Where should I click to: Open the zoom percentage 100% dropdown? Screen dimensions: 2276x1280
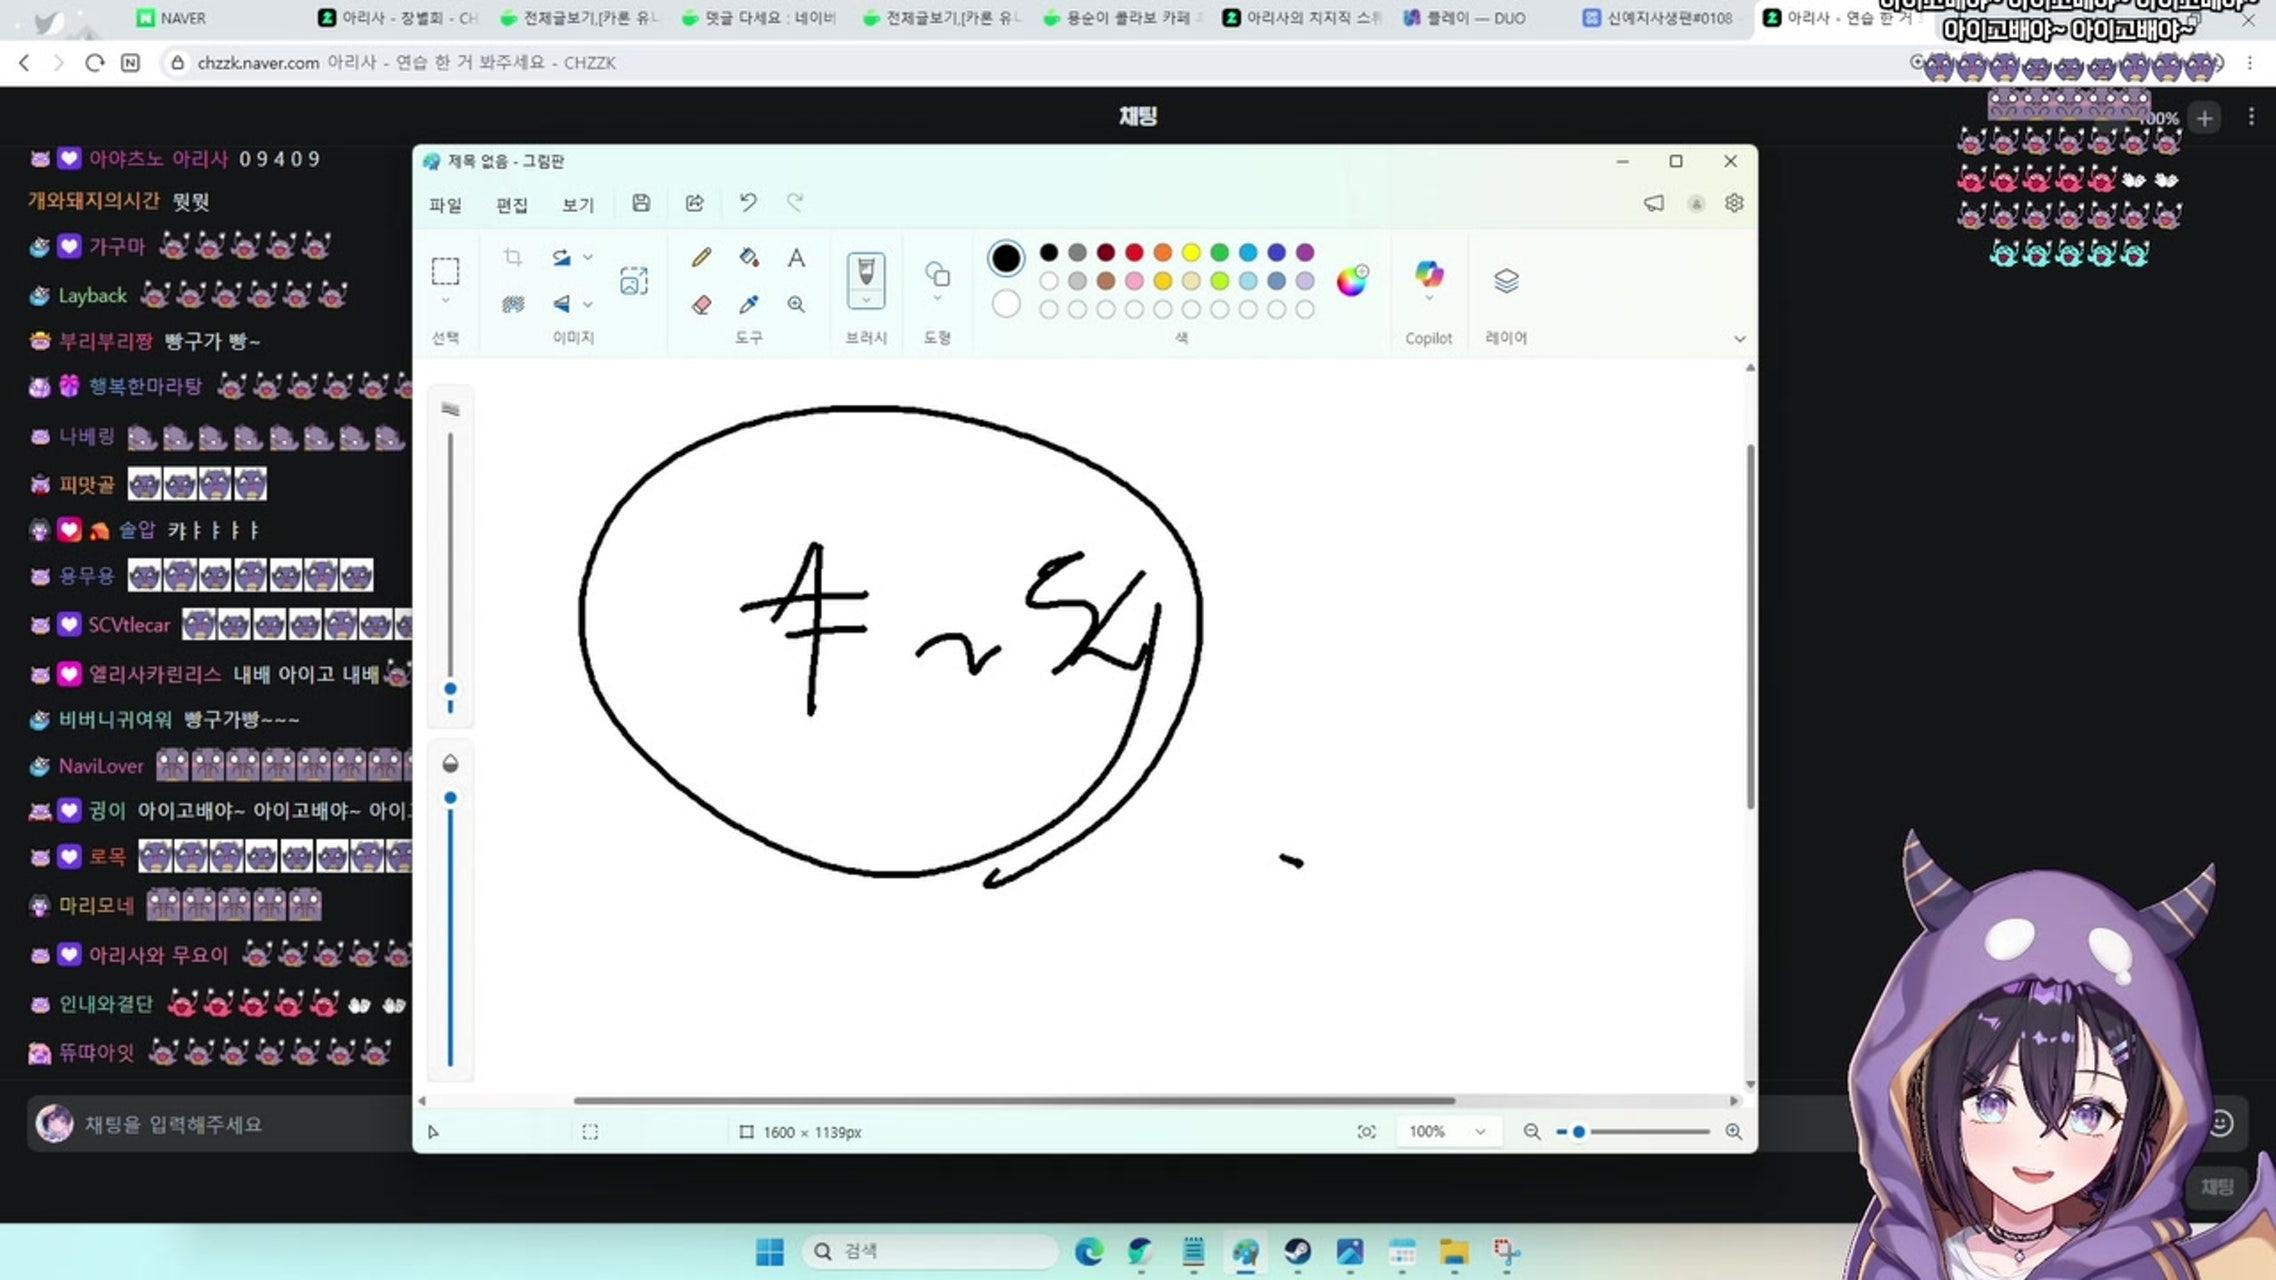pos(1480,1132)
